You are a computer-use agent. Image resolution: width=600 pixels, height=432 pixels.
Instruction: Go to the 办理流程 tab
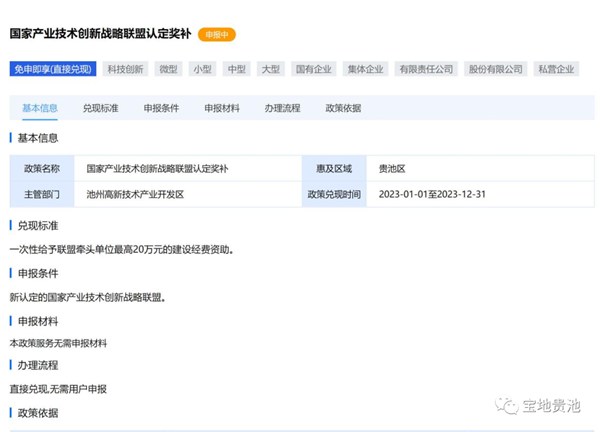(x=282, y=108)
